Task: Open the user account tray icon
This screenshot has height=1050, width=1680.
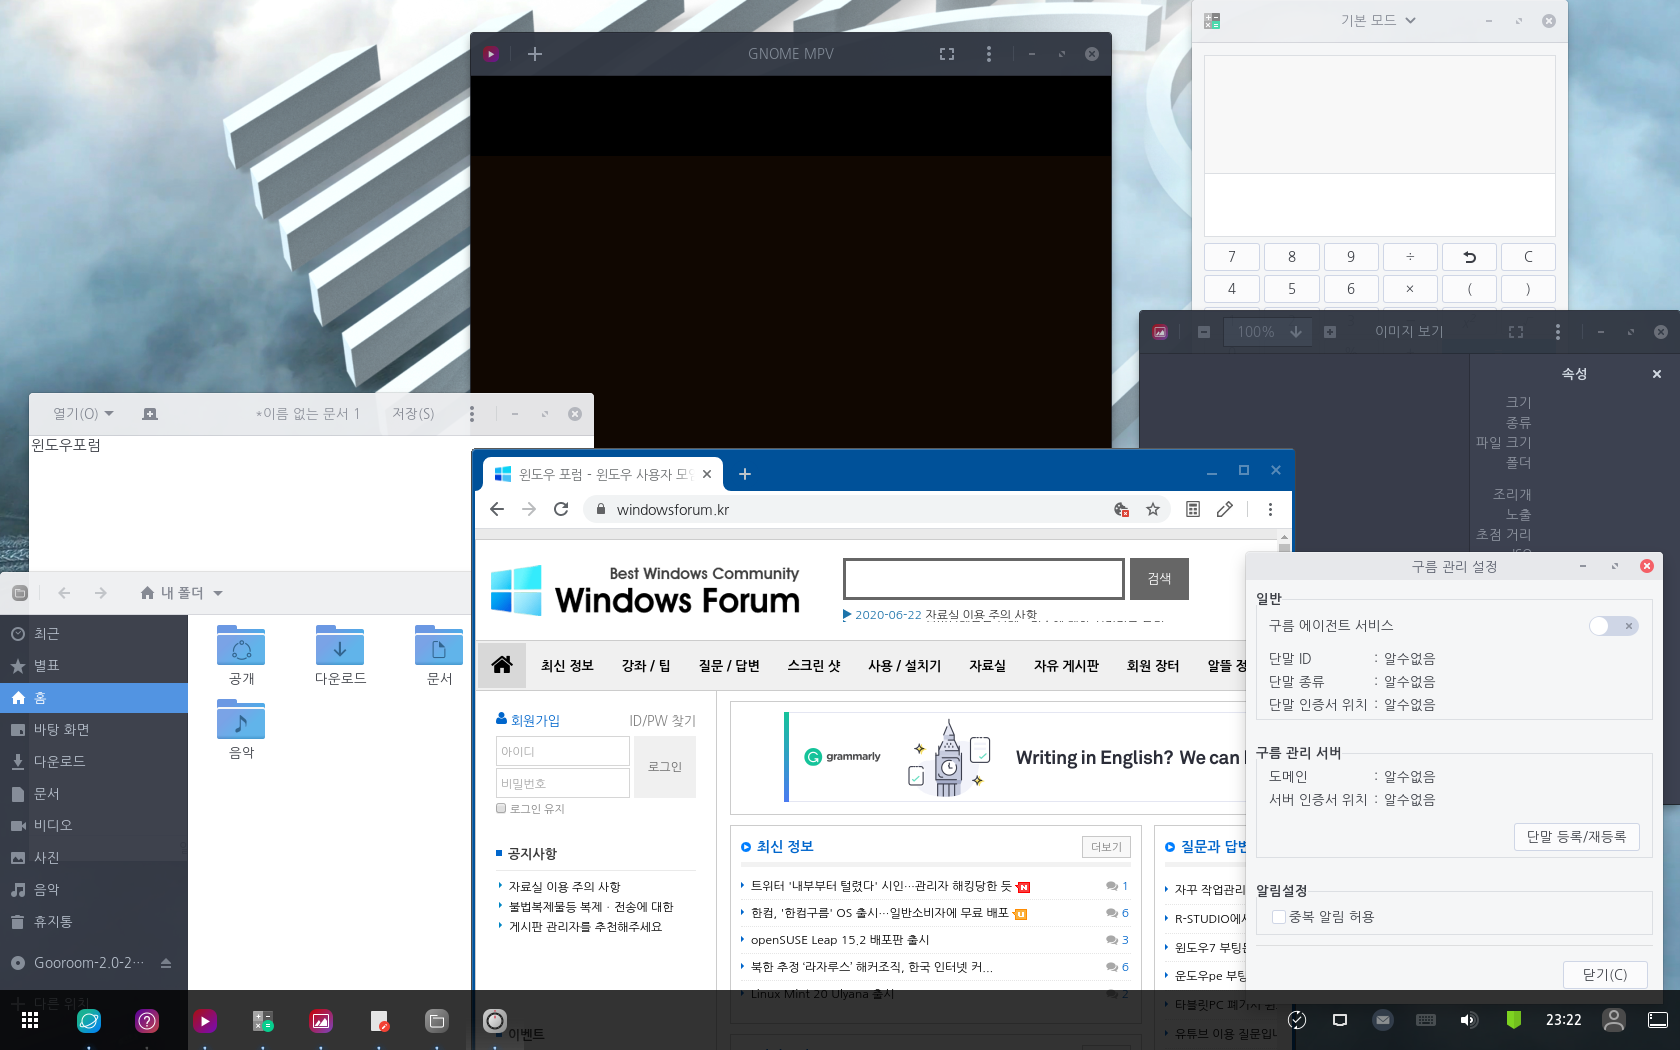Action: coord(1614,1020)
